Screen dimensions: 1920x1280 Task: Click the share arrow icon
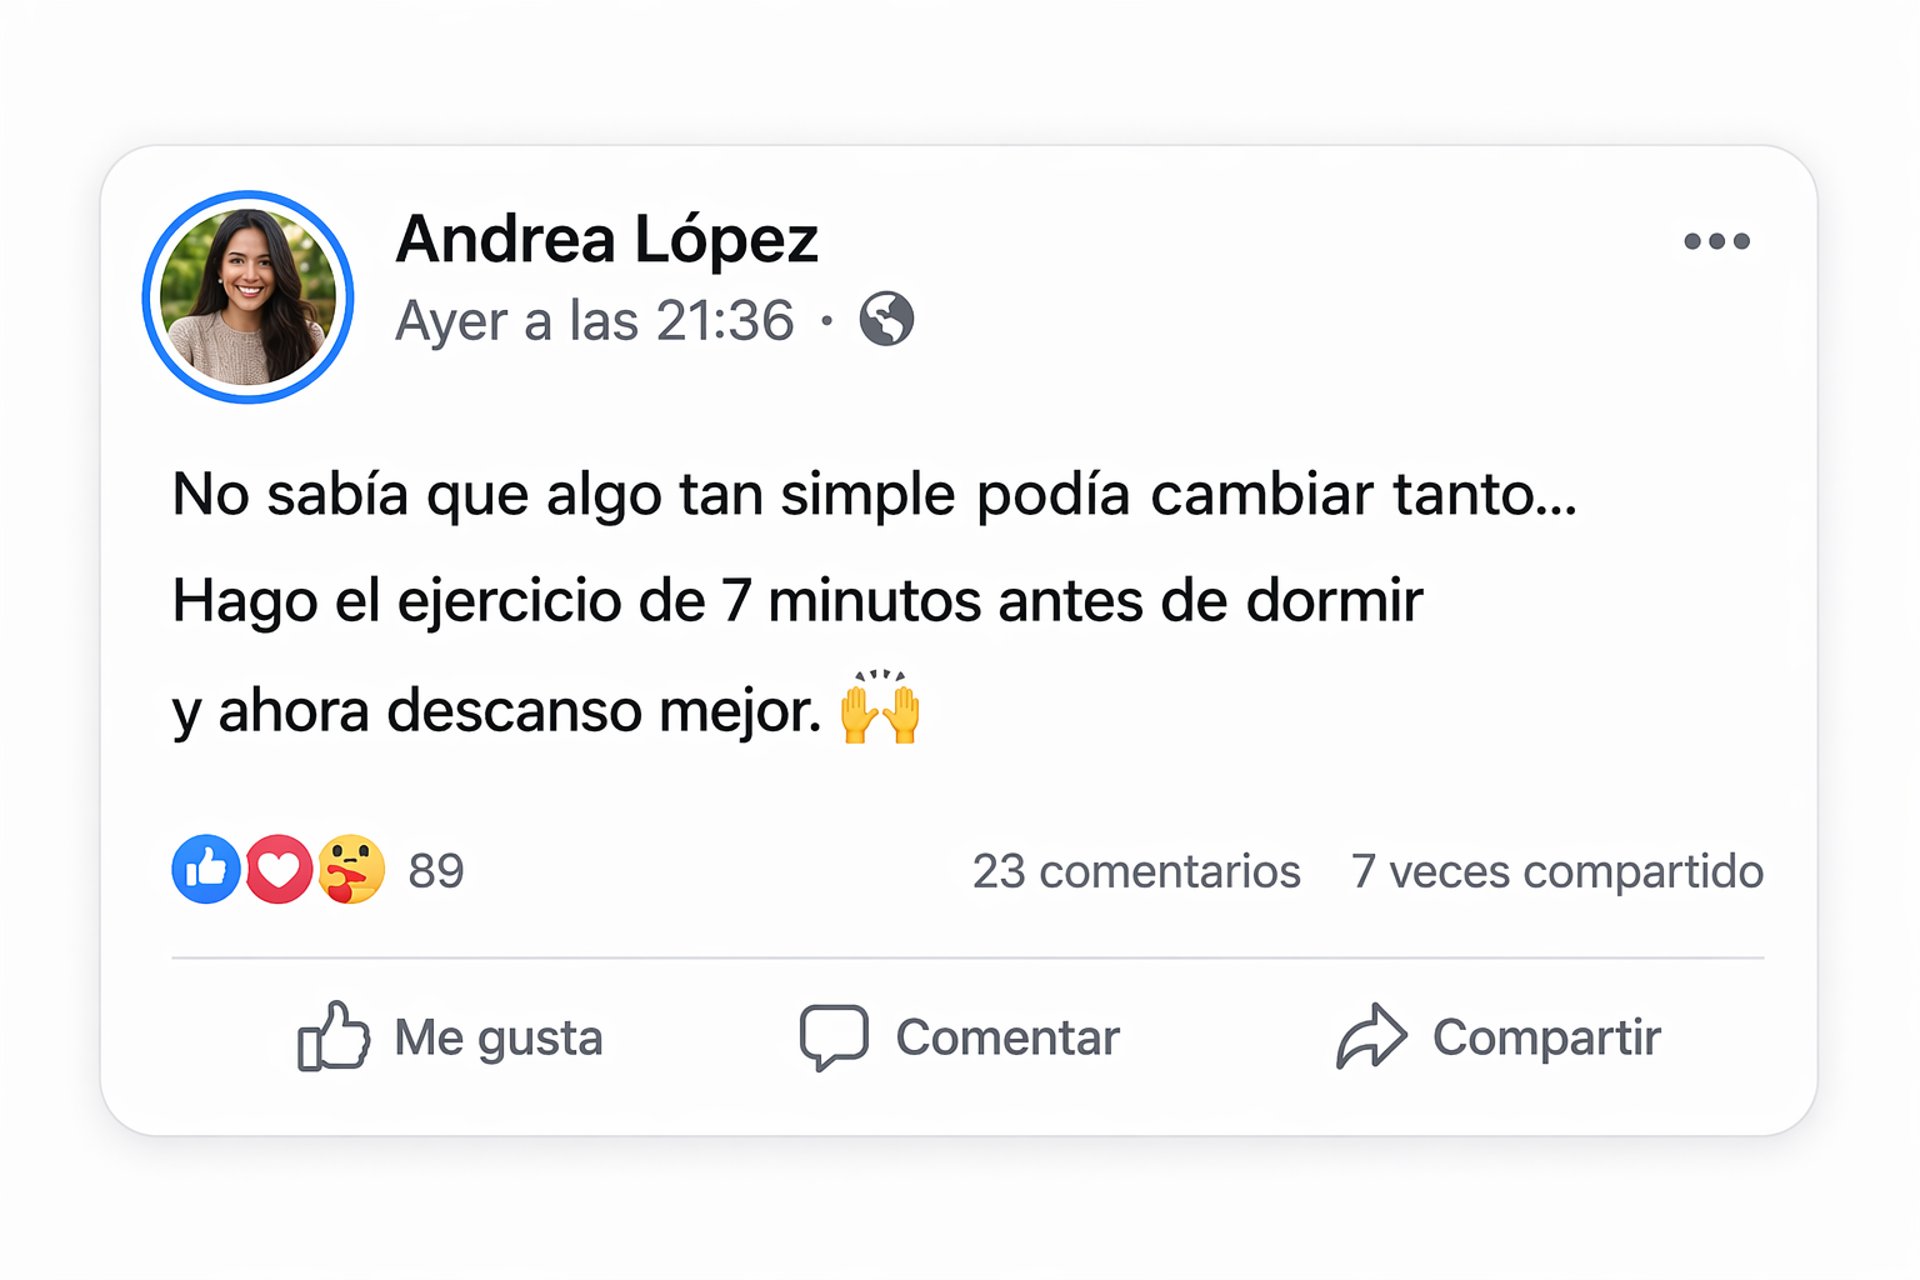(1371, 1036)
